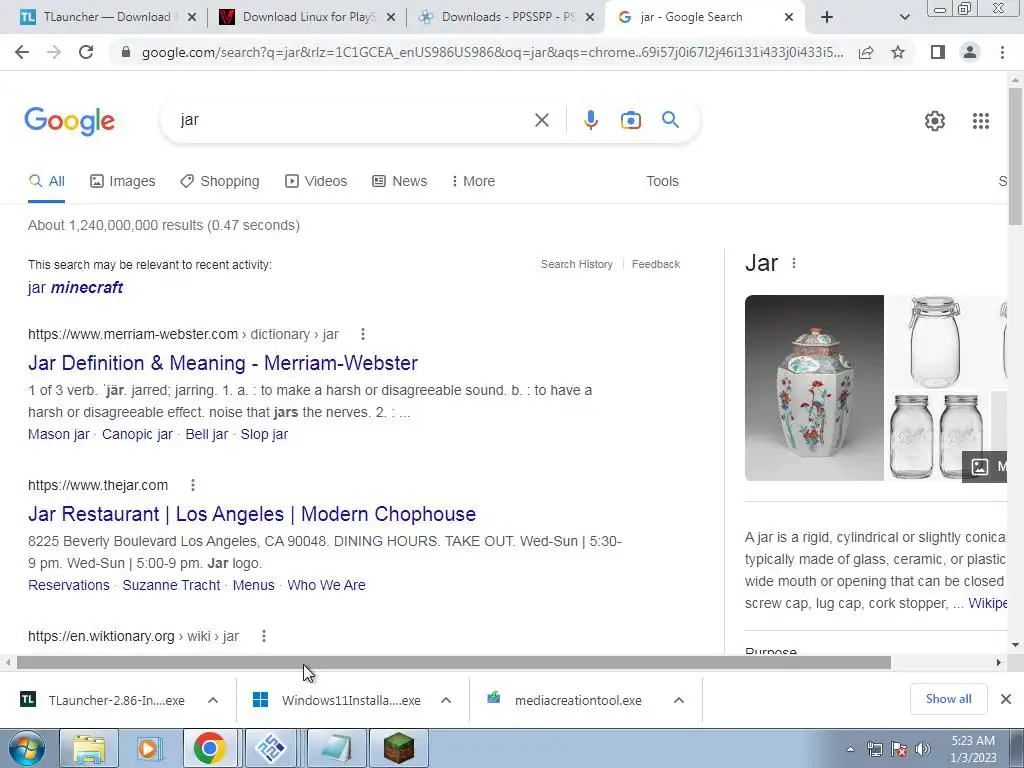The image size is (1024, 768).
Task: Open Jar knowledge panel options
Action: click(793, 263)
